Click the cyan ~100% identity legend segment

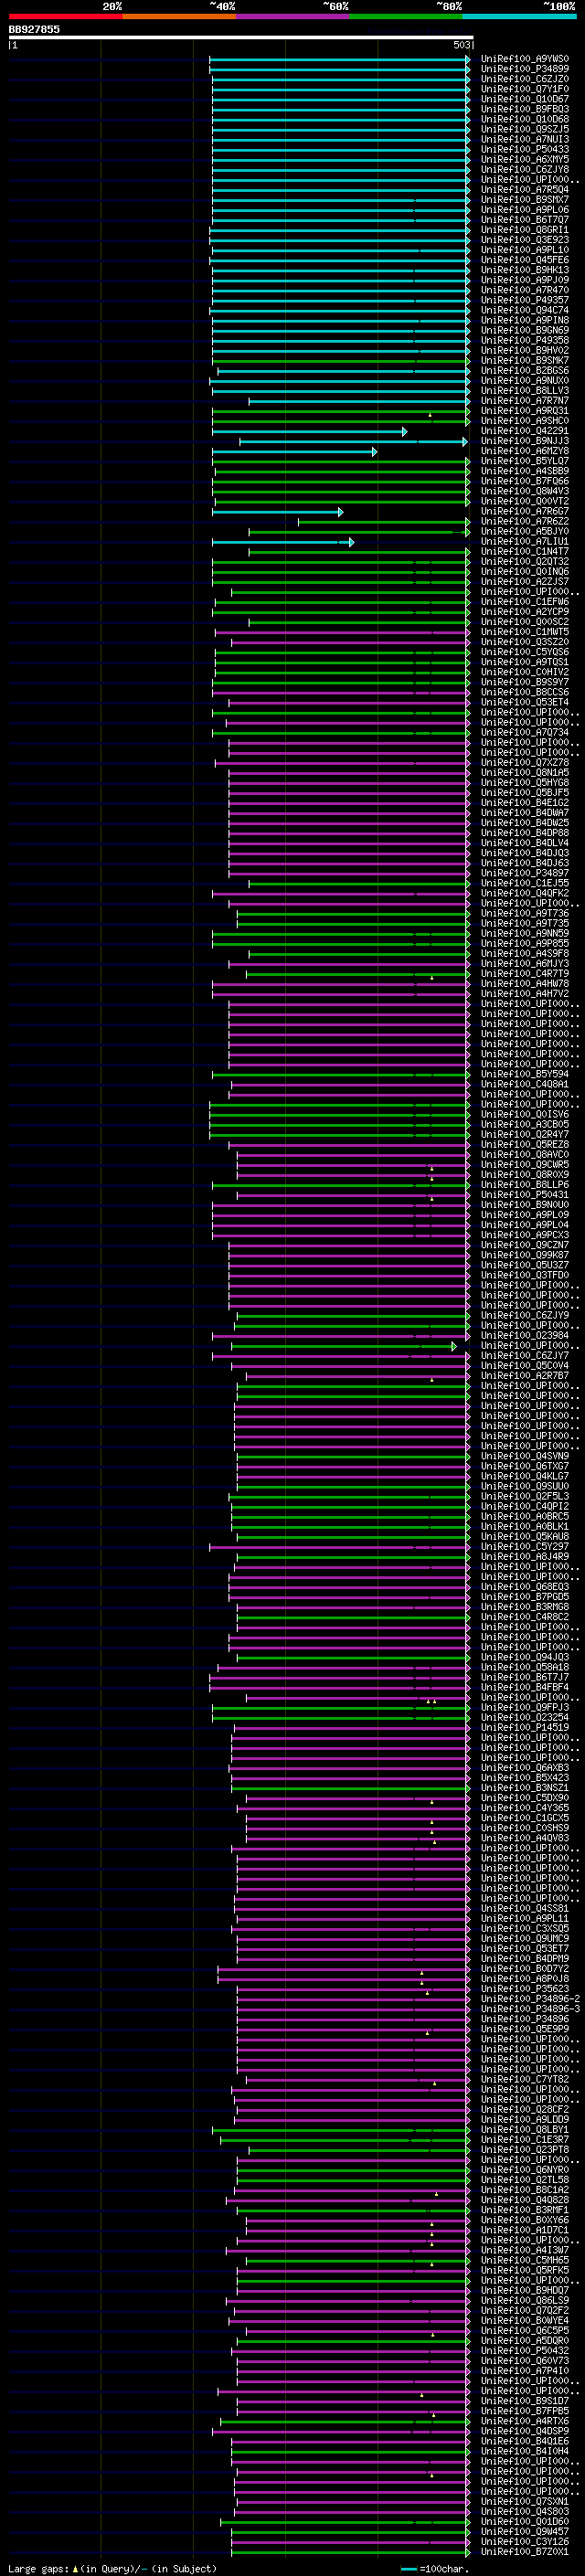click(519, 16)
